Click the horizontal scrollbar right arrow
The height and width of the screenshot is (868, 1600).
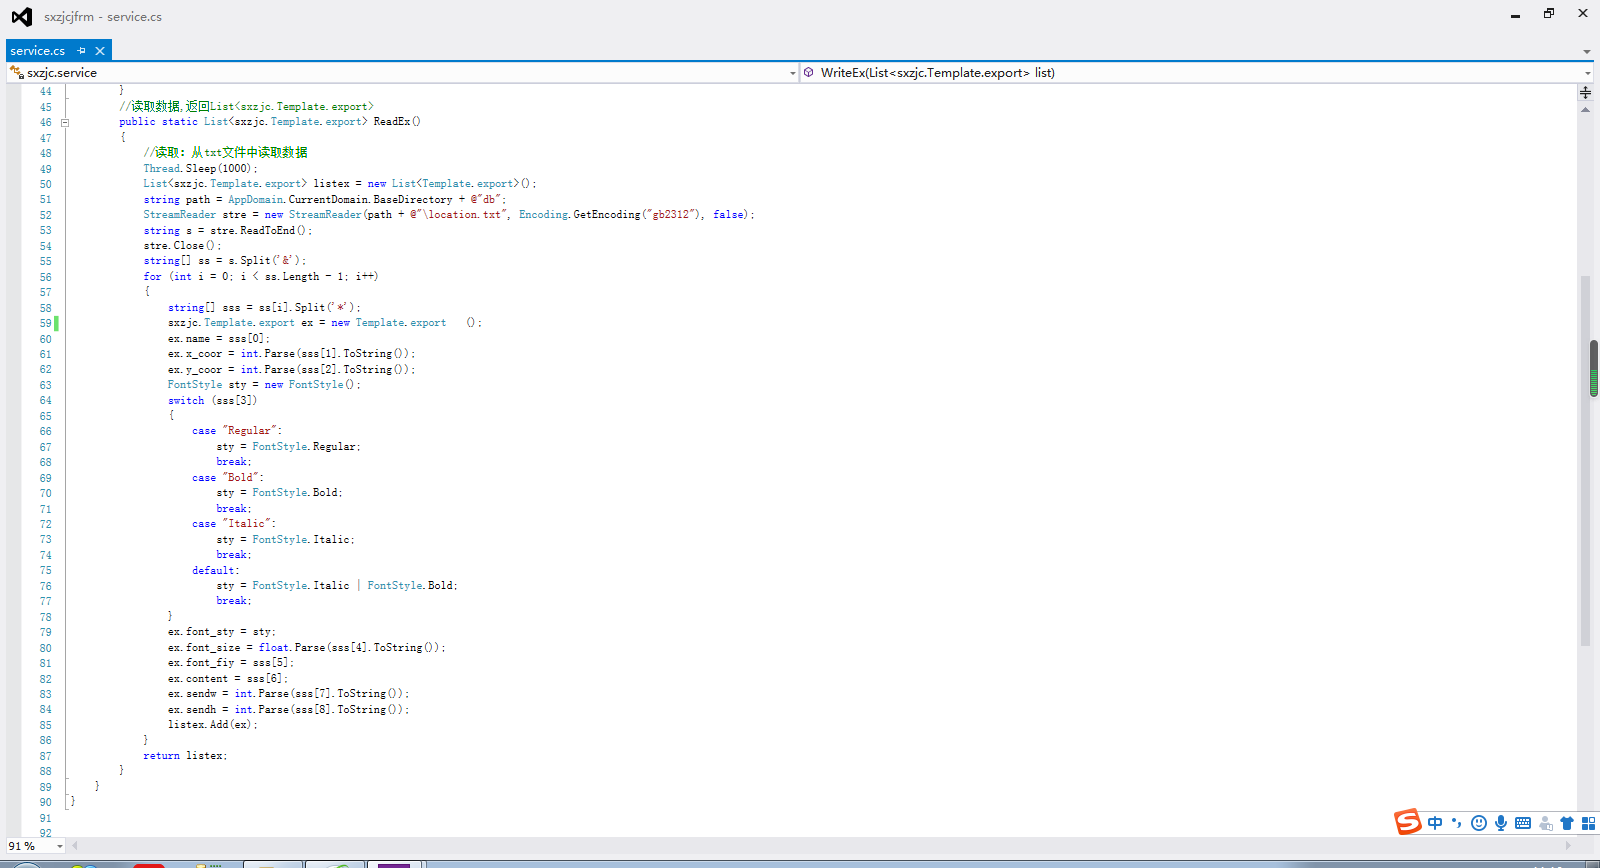click(x=1568, y=846)
